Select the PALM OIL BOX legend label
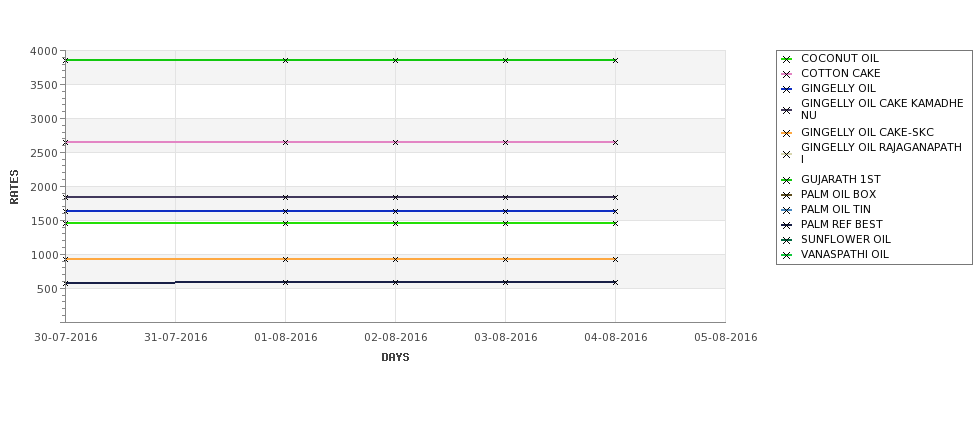This screenshot has width=975, height=429. pos(838,195)
